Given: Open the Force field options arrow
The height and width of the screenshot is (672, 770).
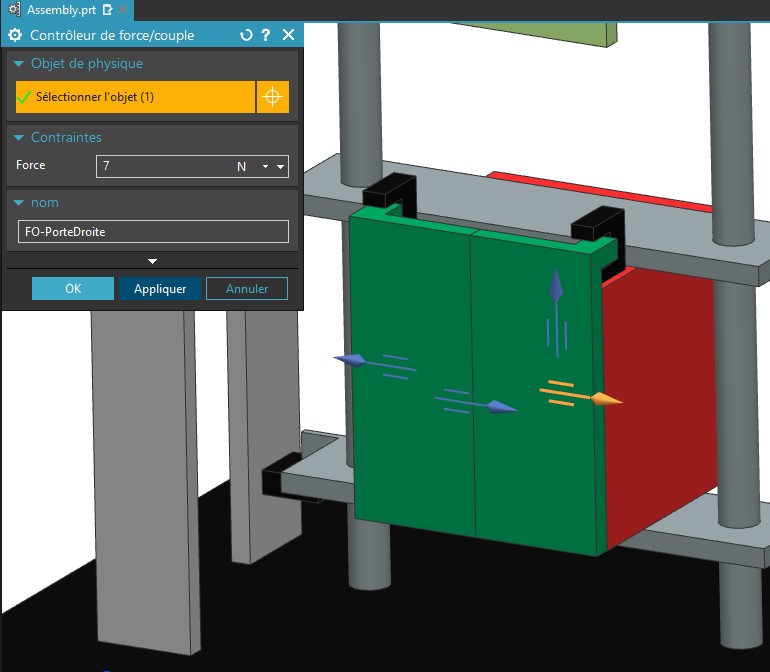Looking at the screenshot, I should coord(280,167).
